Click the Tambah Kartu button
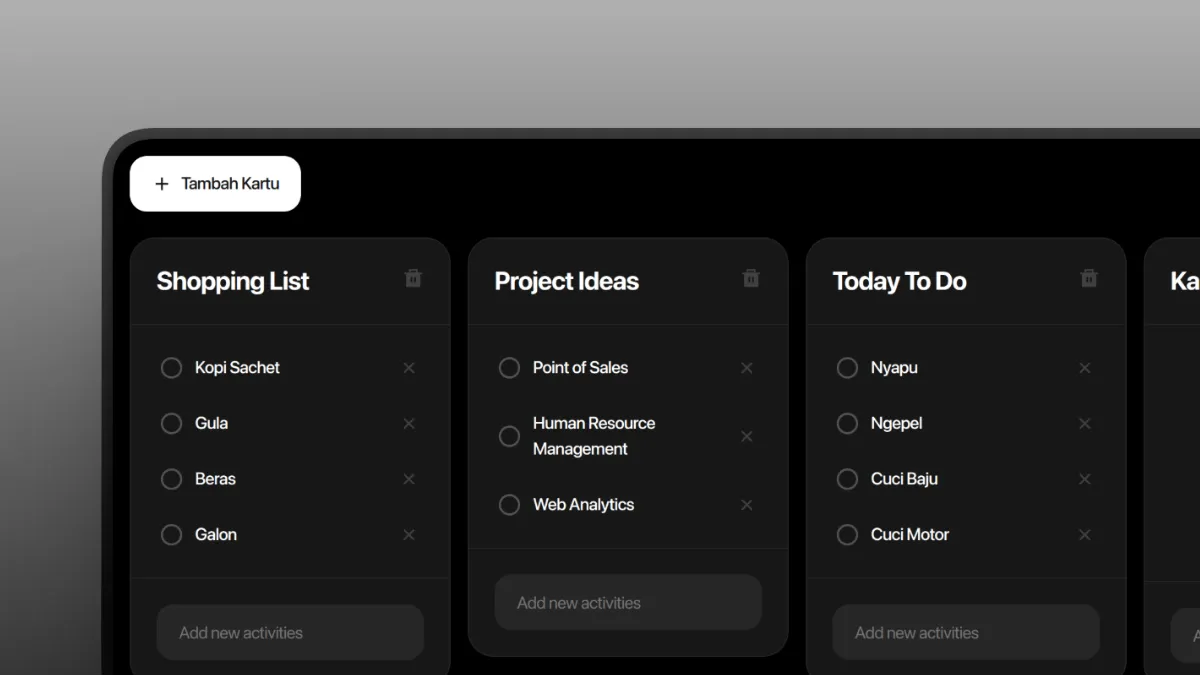Screen dimensions: 1200x676 [215, 184]
